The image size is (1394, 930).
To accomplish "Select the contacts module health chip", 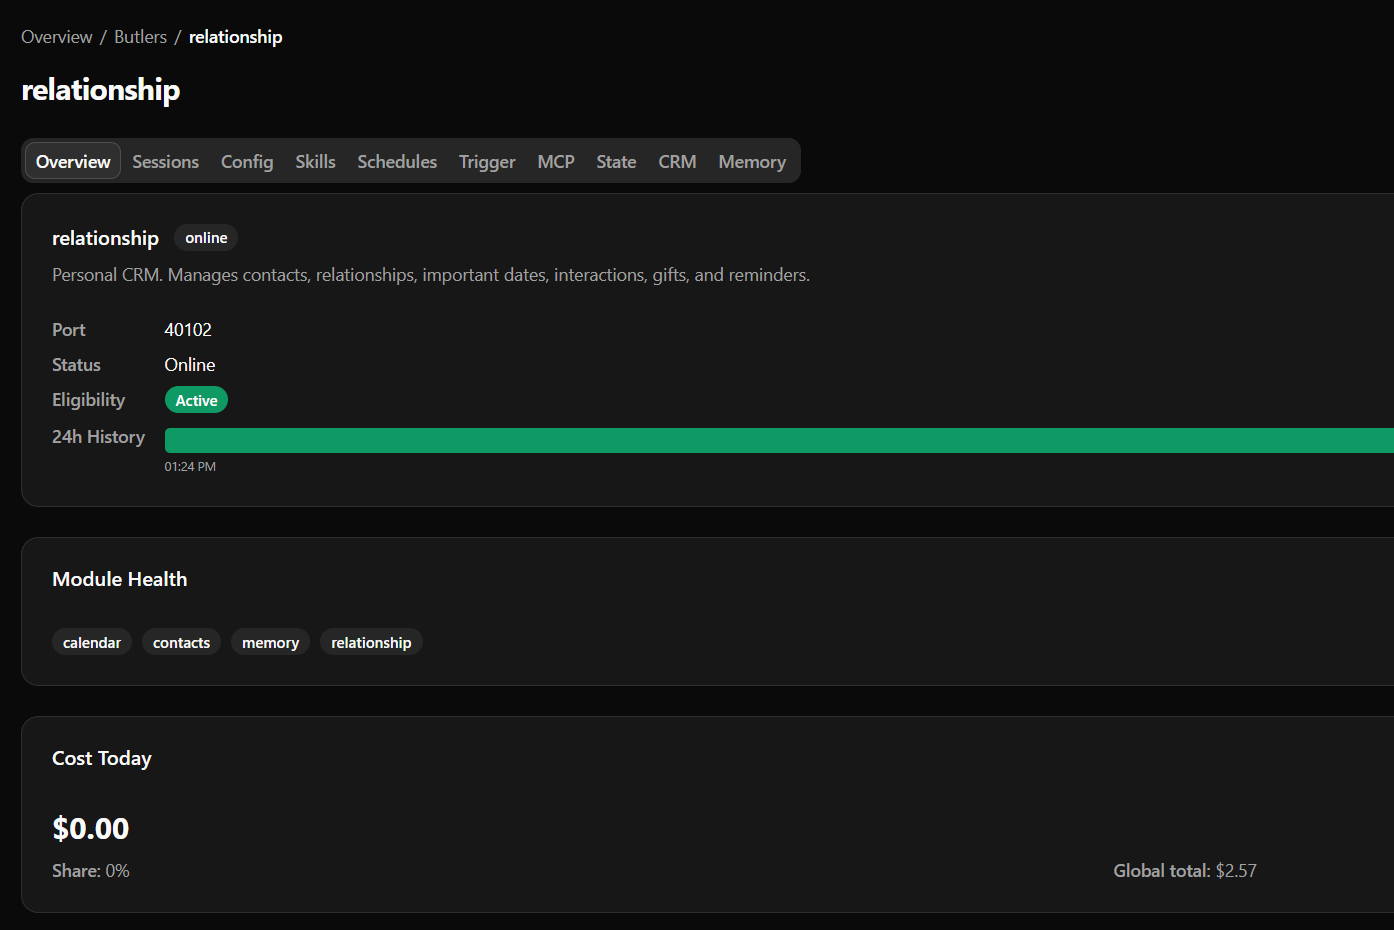I will pyautogui.click(x=181, y=641).
